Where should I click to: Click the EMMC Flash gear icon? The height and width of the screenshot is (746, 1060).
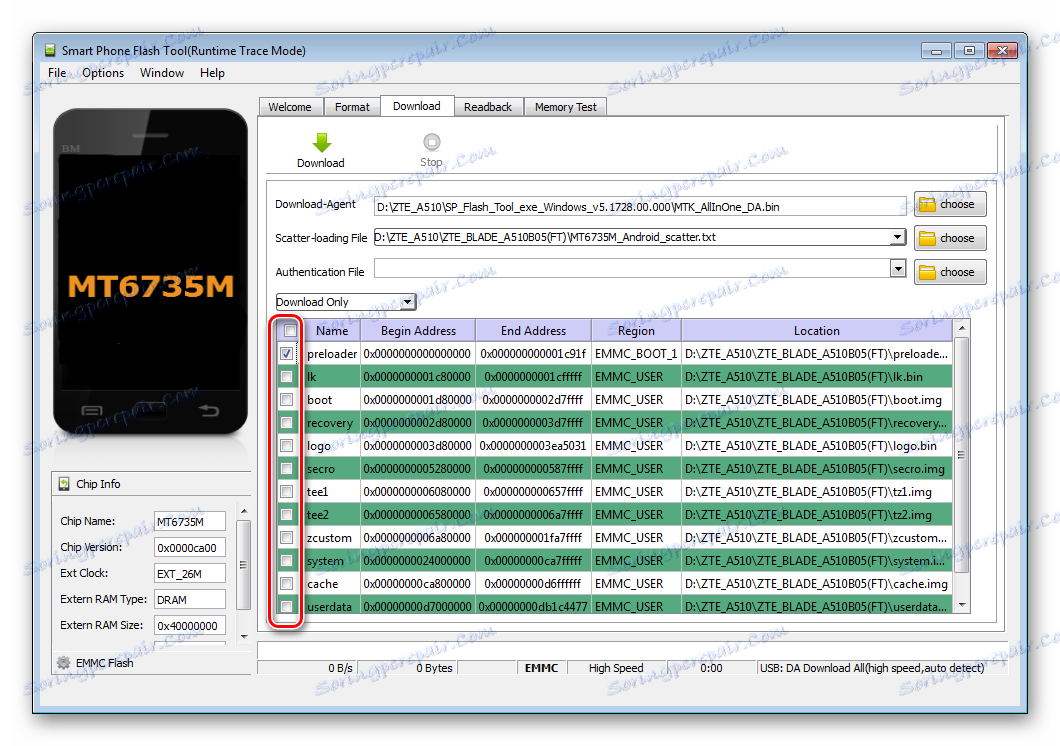coord(63,662)
